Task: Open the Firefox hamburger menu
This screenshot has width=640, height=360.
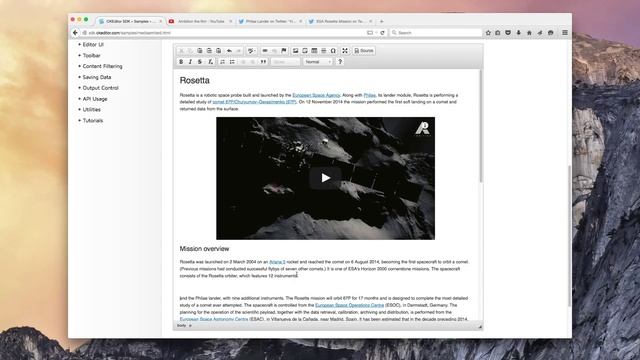Action: tap(565, 33)
